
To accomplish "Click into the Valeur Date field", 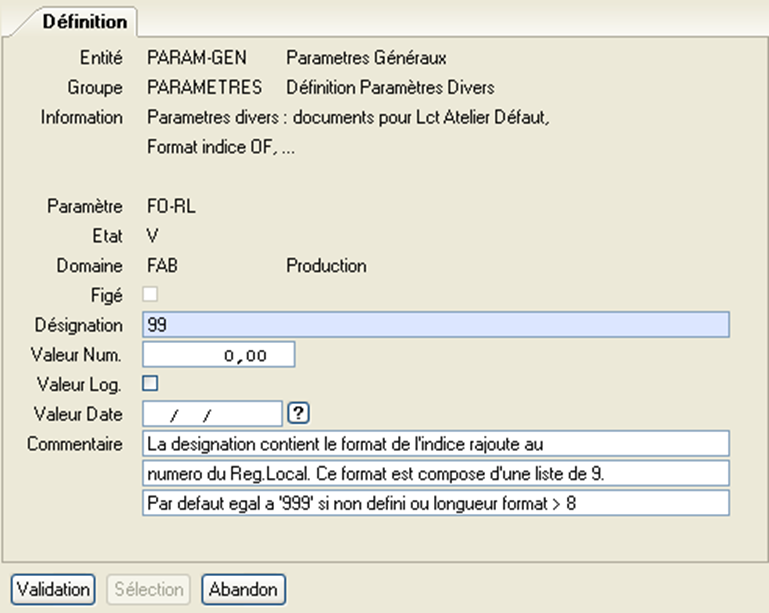I will 213,412.
